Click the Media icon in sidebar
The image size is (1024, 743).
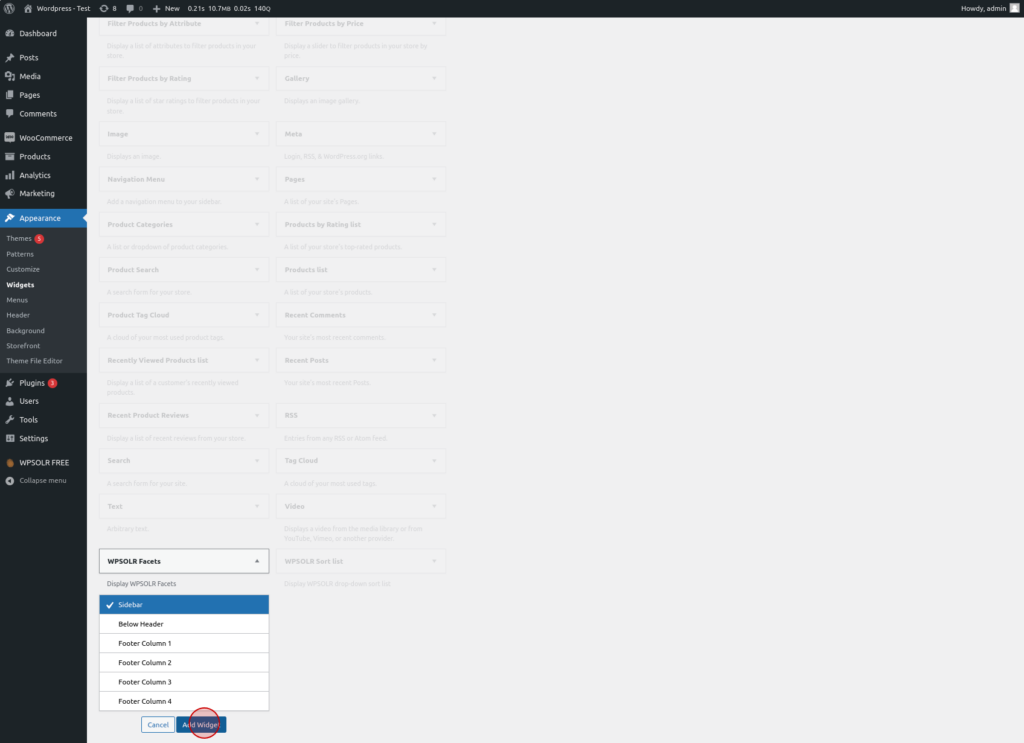(x=10, y=76)
